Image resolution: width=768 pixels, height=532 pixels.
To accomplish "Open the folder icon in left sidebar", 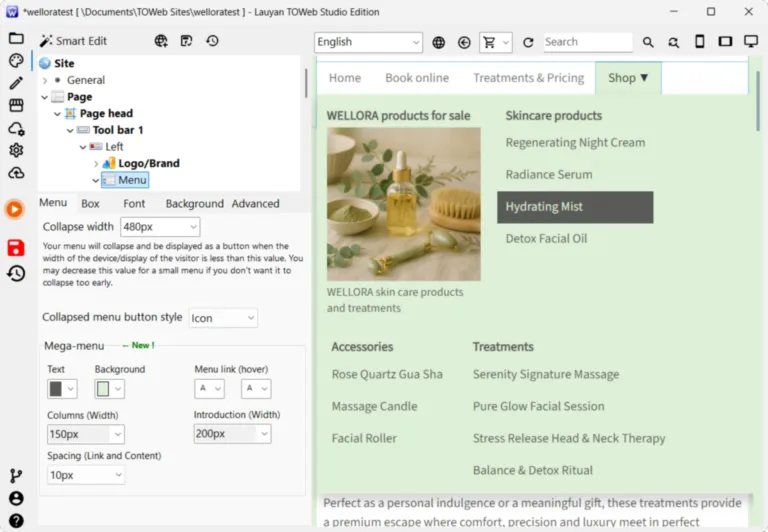I will click(16, 38).
